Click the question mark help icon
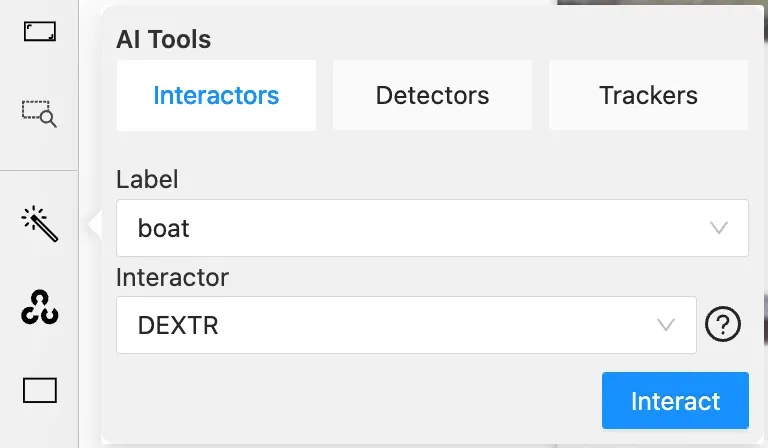The height and width of the screenshot is (448, 768). point(723,325)
